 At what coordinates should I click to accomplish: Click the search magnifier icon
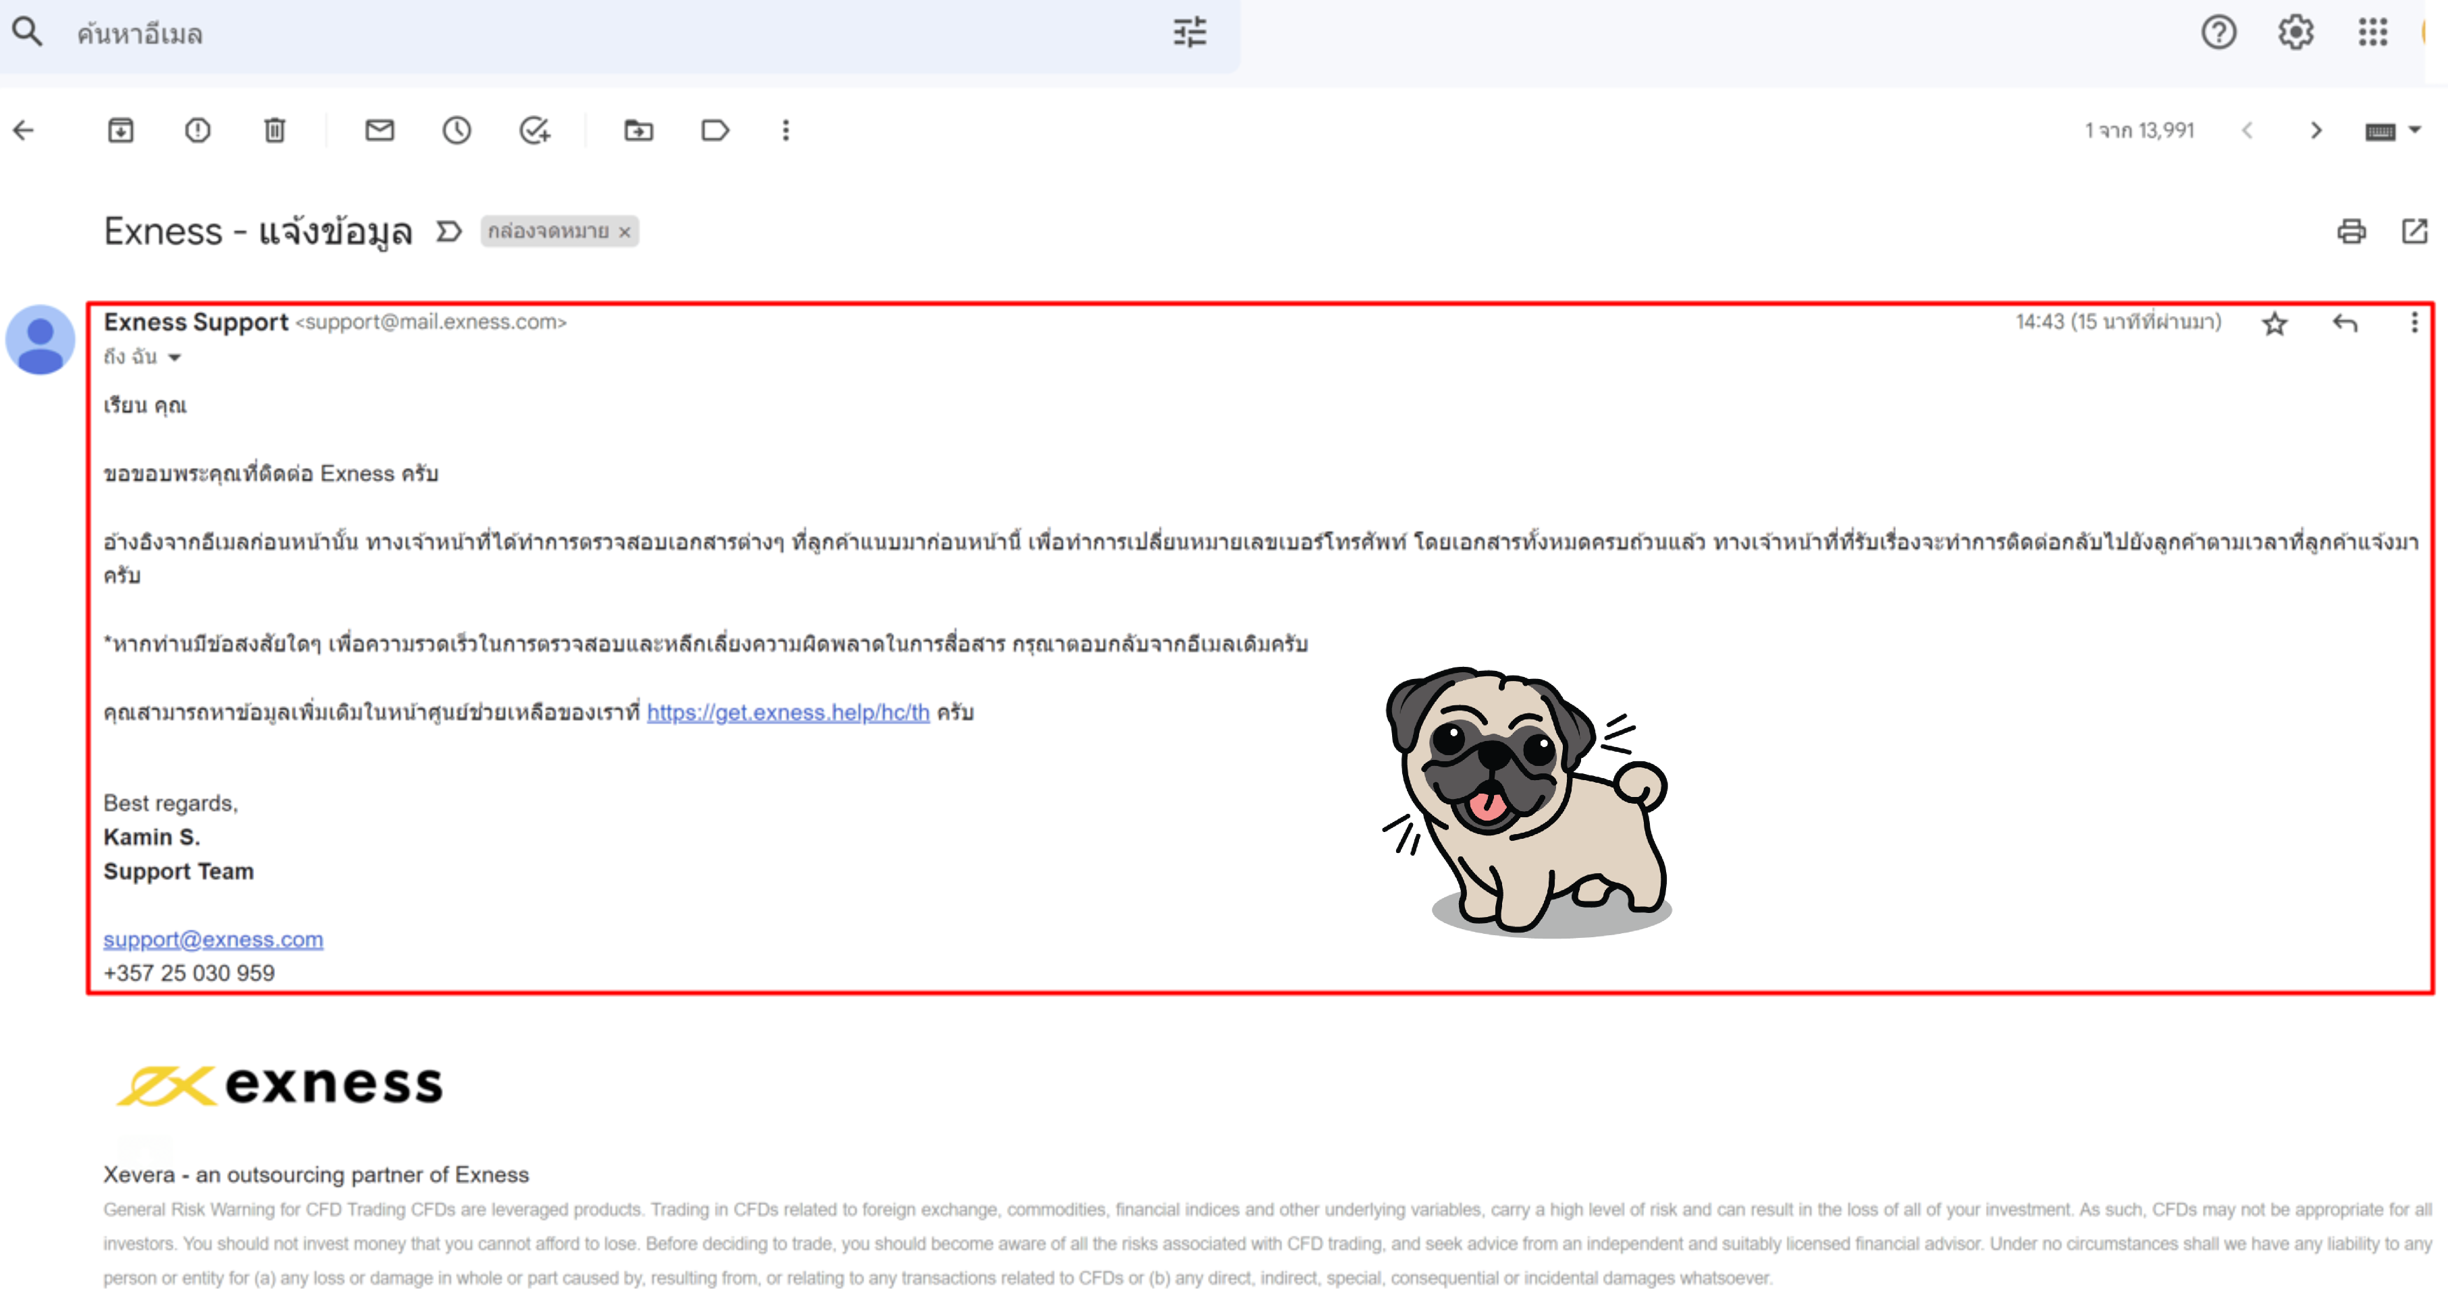pyautogui.click(x=27, y=32)
